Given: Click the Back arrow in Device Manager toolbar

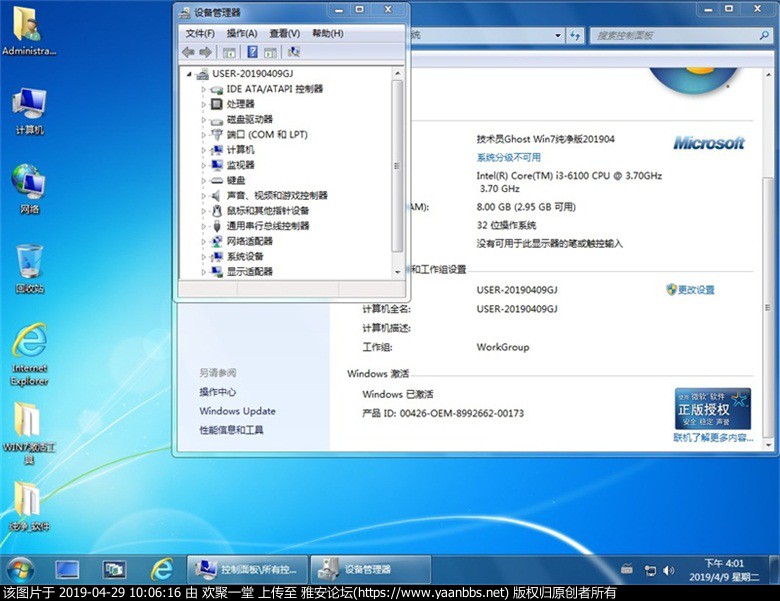Looking at the screenshot, I should click(188, 52).
